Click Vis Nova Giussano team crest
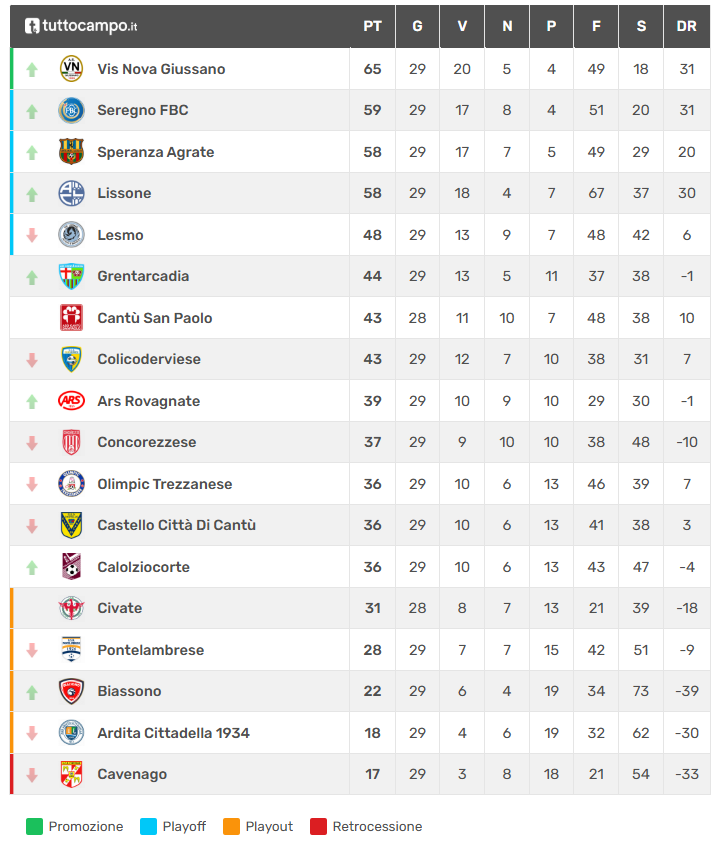Image resolution: width=721 pixels, height=842 pixels. [x=71, y=69]
